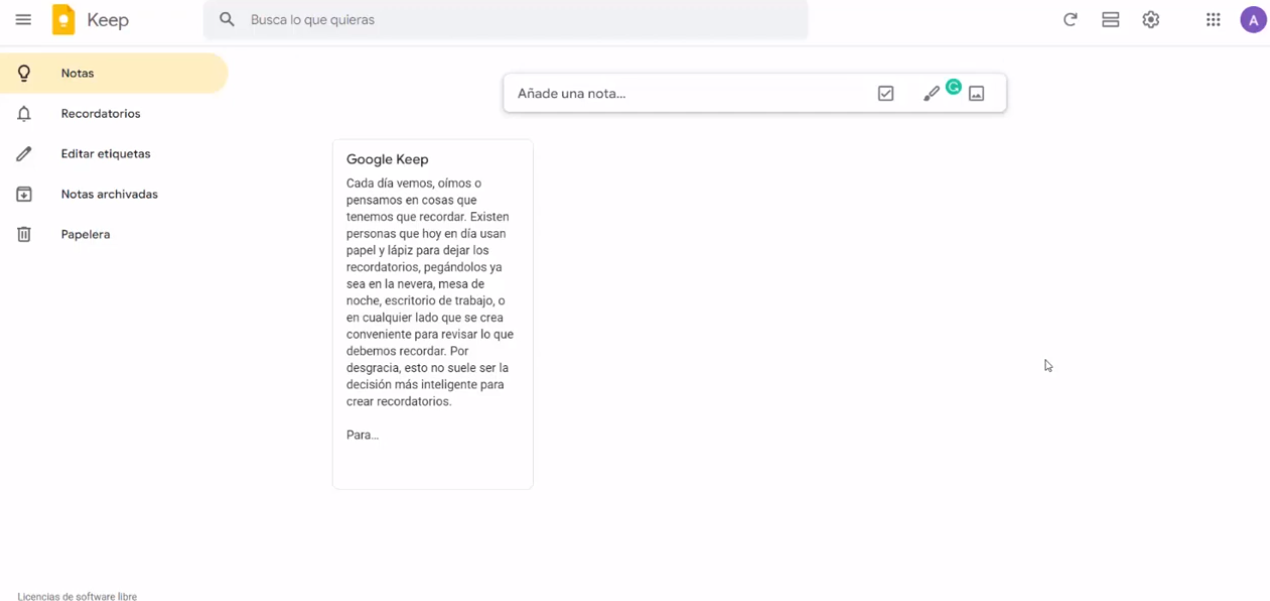Open the Google Keep note card
Viewport: 1270px width, 601px height.
tap(433, 314)
